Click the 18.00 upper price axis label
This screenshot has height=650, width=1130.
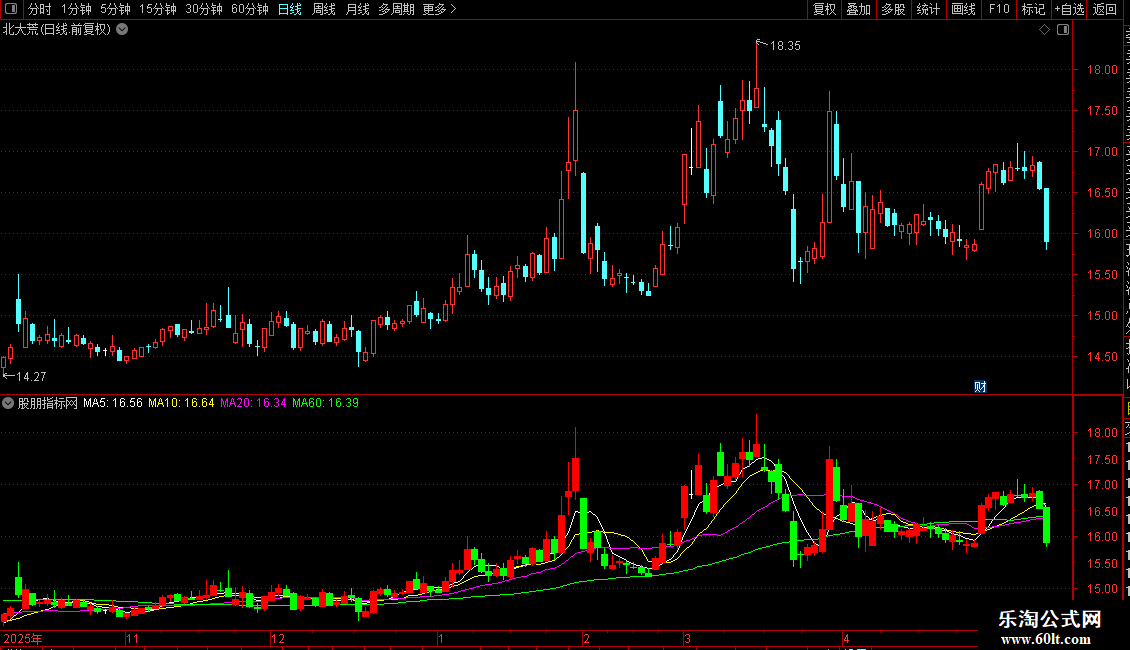click(1102, 70)
